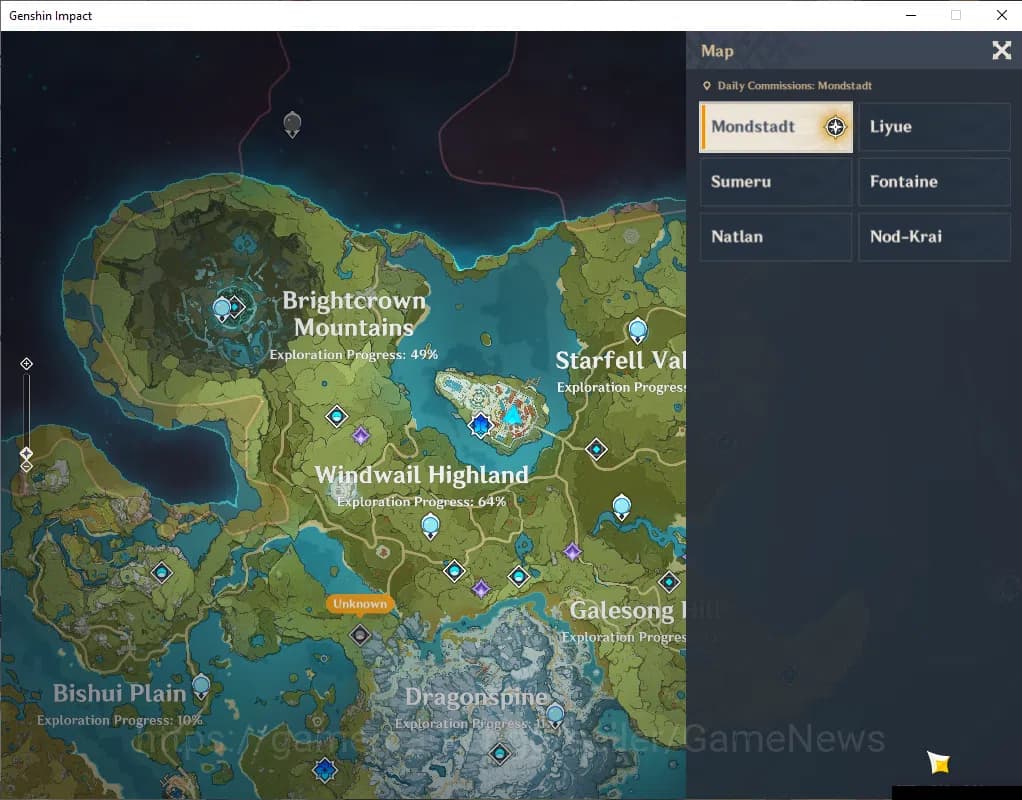The width and height of the screenshot is (1022, 800).
Task: Click the Brightcrown Mountains area label
Action: [354, 314]
